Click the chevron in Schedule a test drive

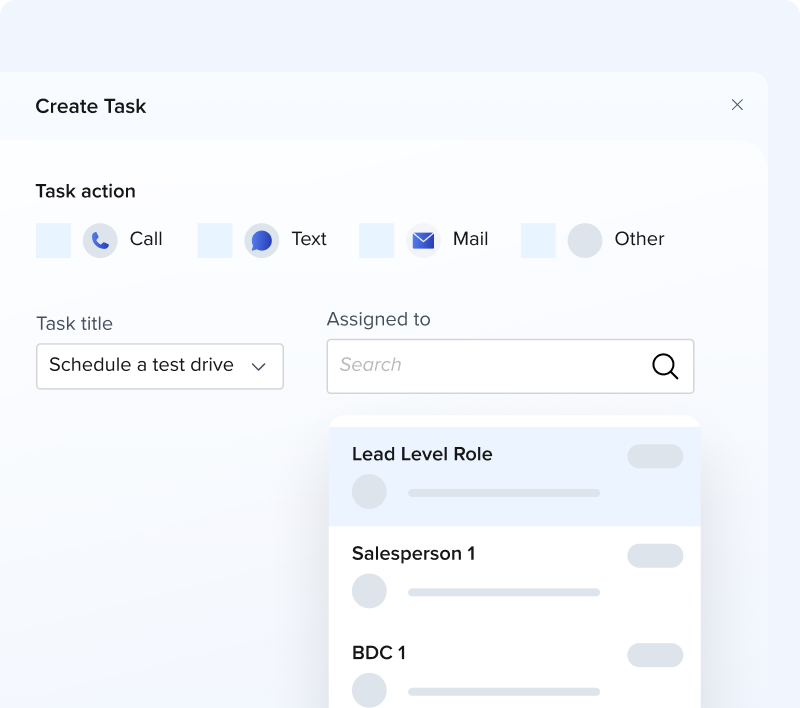(258, 367)
